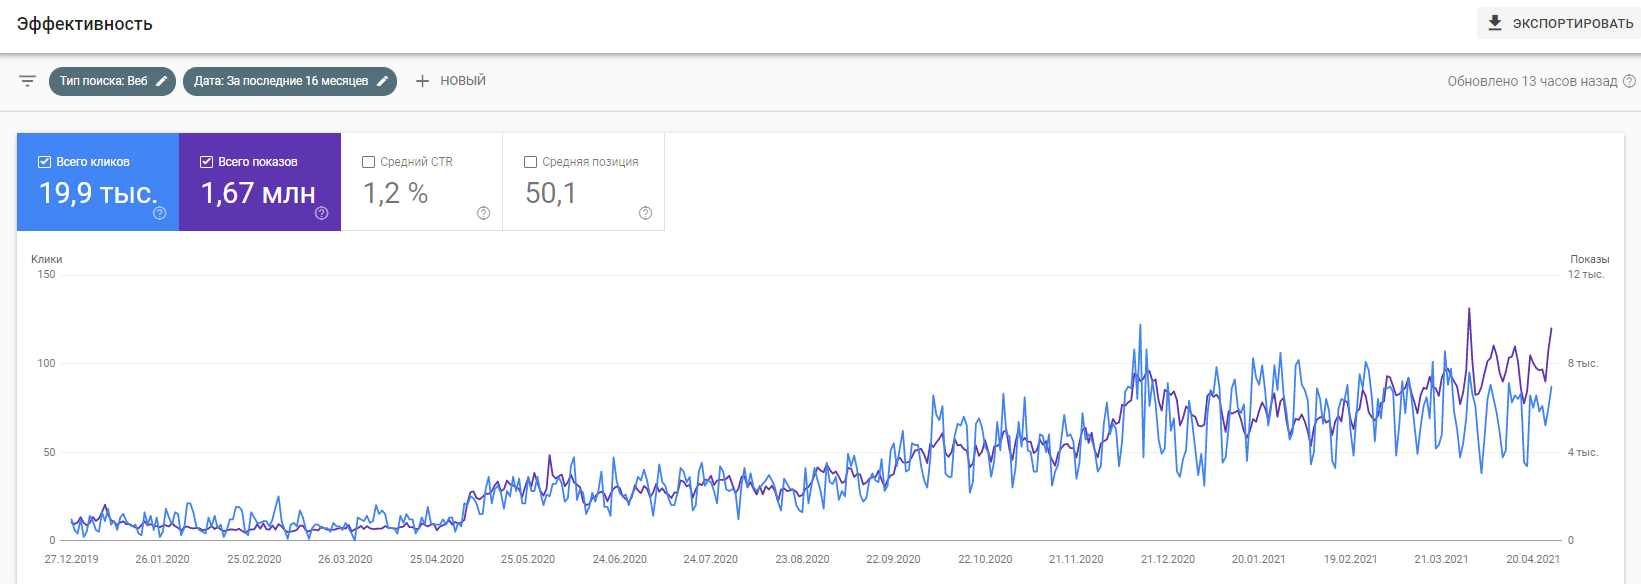Open help icon next to update time
Screen dimensions: 1641x584
[x=1629, y=81]
